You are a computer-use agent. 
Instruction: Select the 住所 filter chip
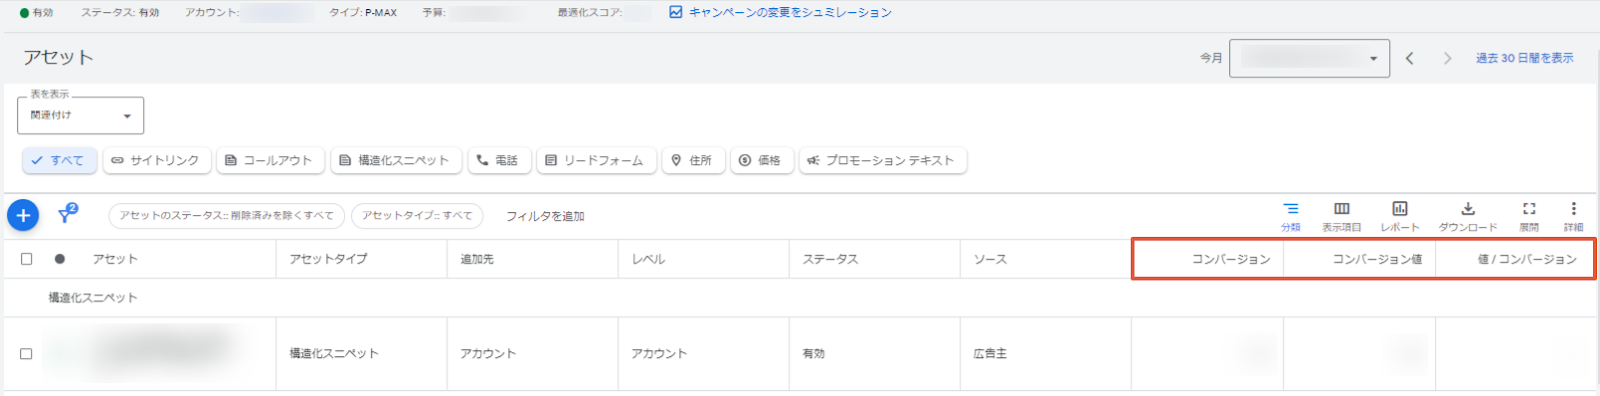[x=692, y=160]
